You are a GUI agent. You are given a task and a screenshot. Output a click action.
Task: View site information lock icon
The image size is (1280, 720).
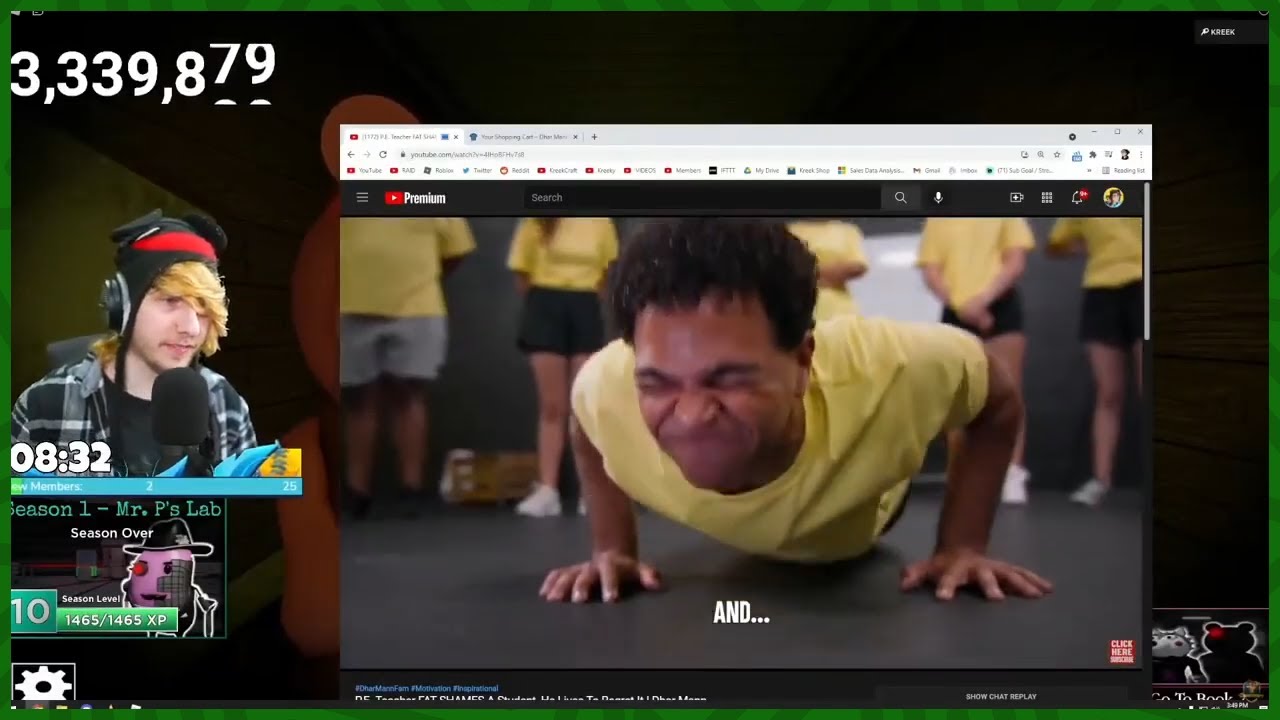click(x=402, y=155)
